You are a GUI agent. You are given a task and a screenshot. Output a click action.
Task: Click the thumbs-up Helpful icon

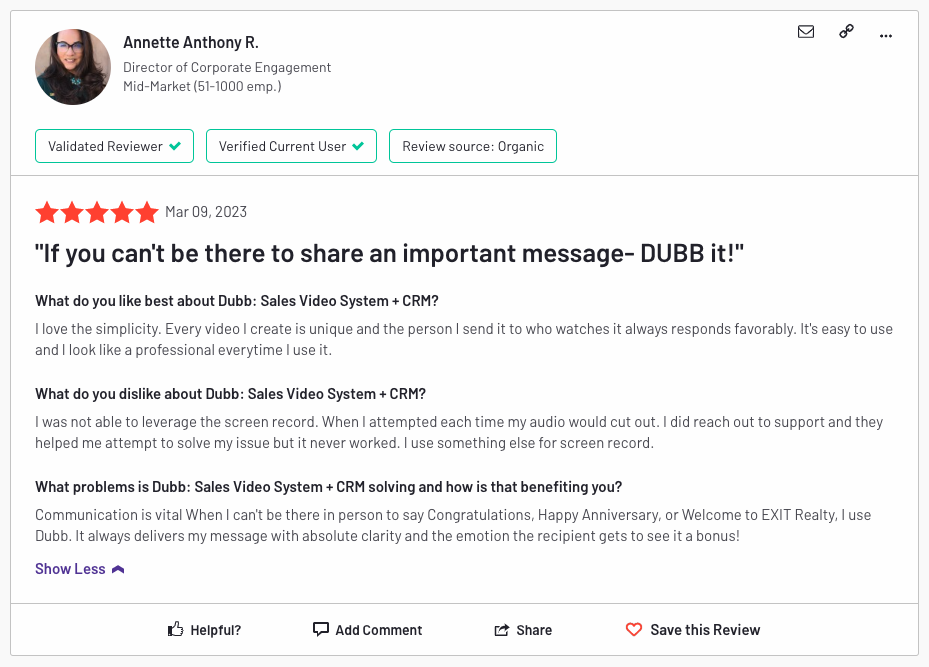tap(175, 629)
